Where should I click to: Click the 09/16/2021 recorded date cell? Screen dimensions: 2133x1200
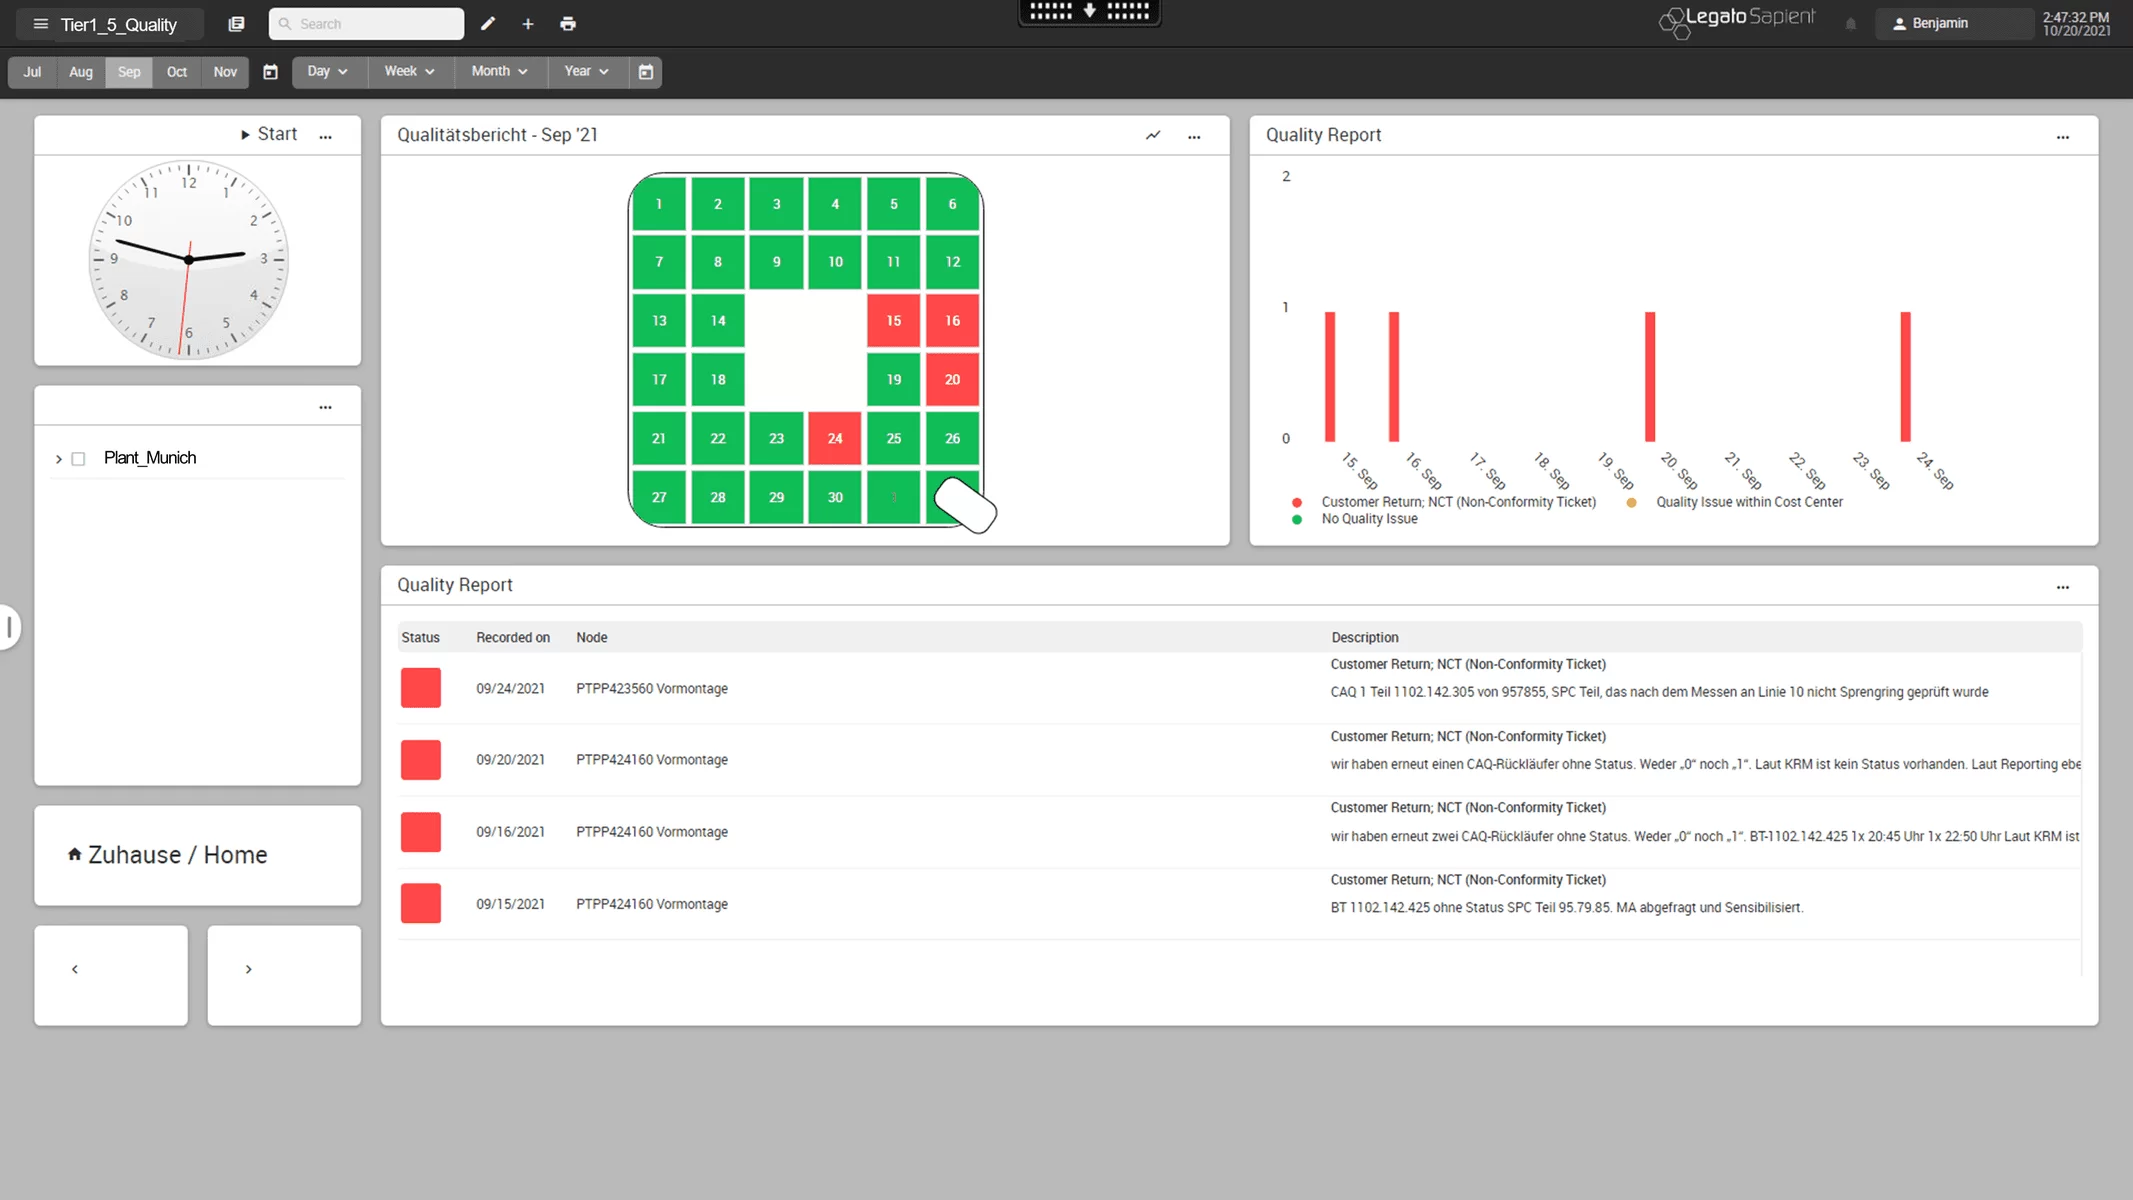point(510,832)
